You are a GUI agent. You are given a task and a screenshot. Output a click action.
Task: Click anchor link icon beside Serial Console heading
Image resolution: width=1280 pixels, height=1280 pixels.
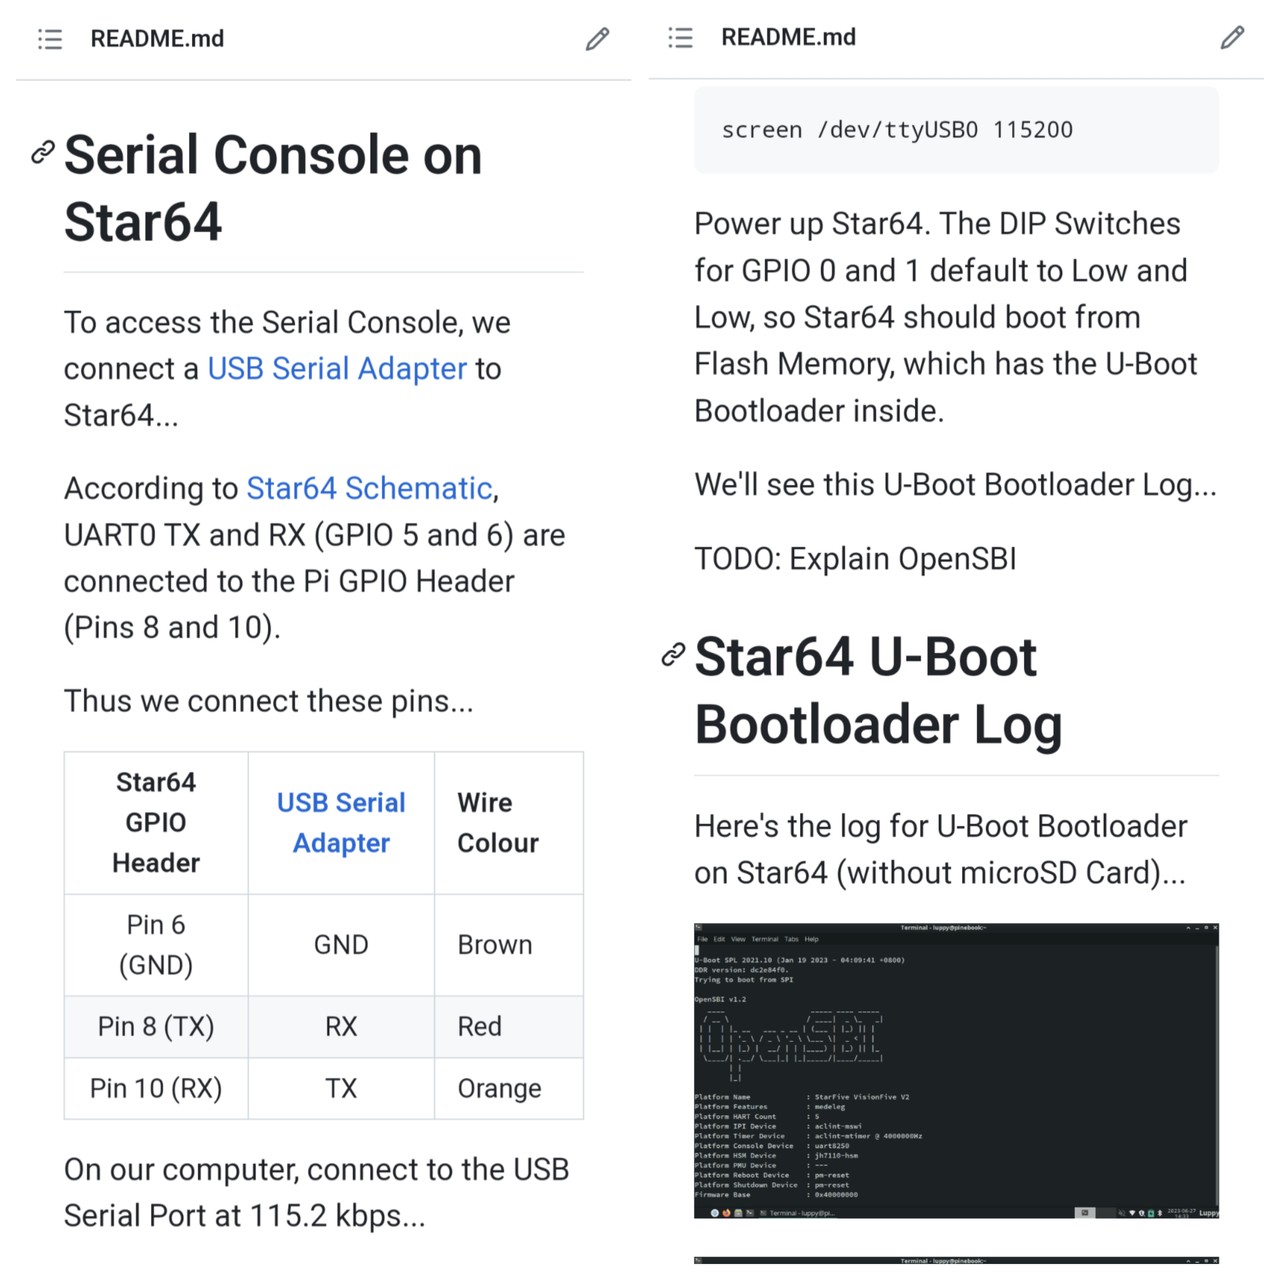pos(42,153)
